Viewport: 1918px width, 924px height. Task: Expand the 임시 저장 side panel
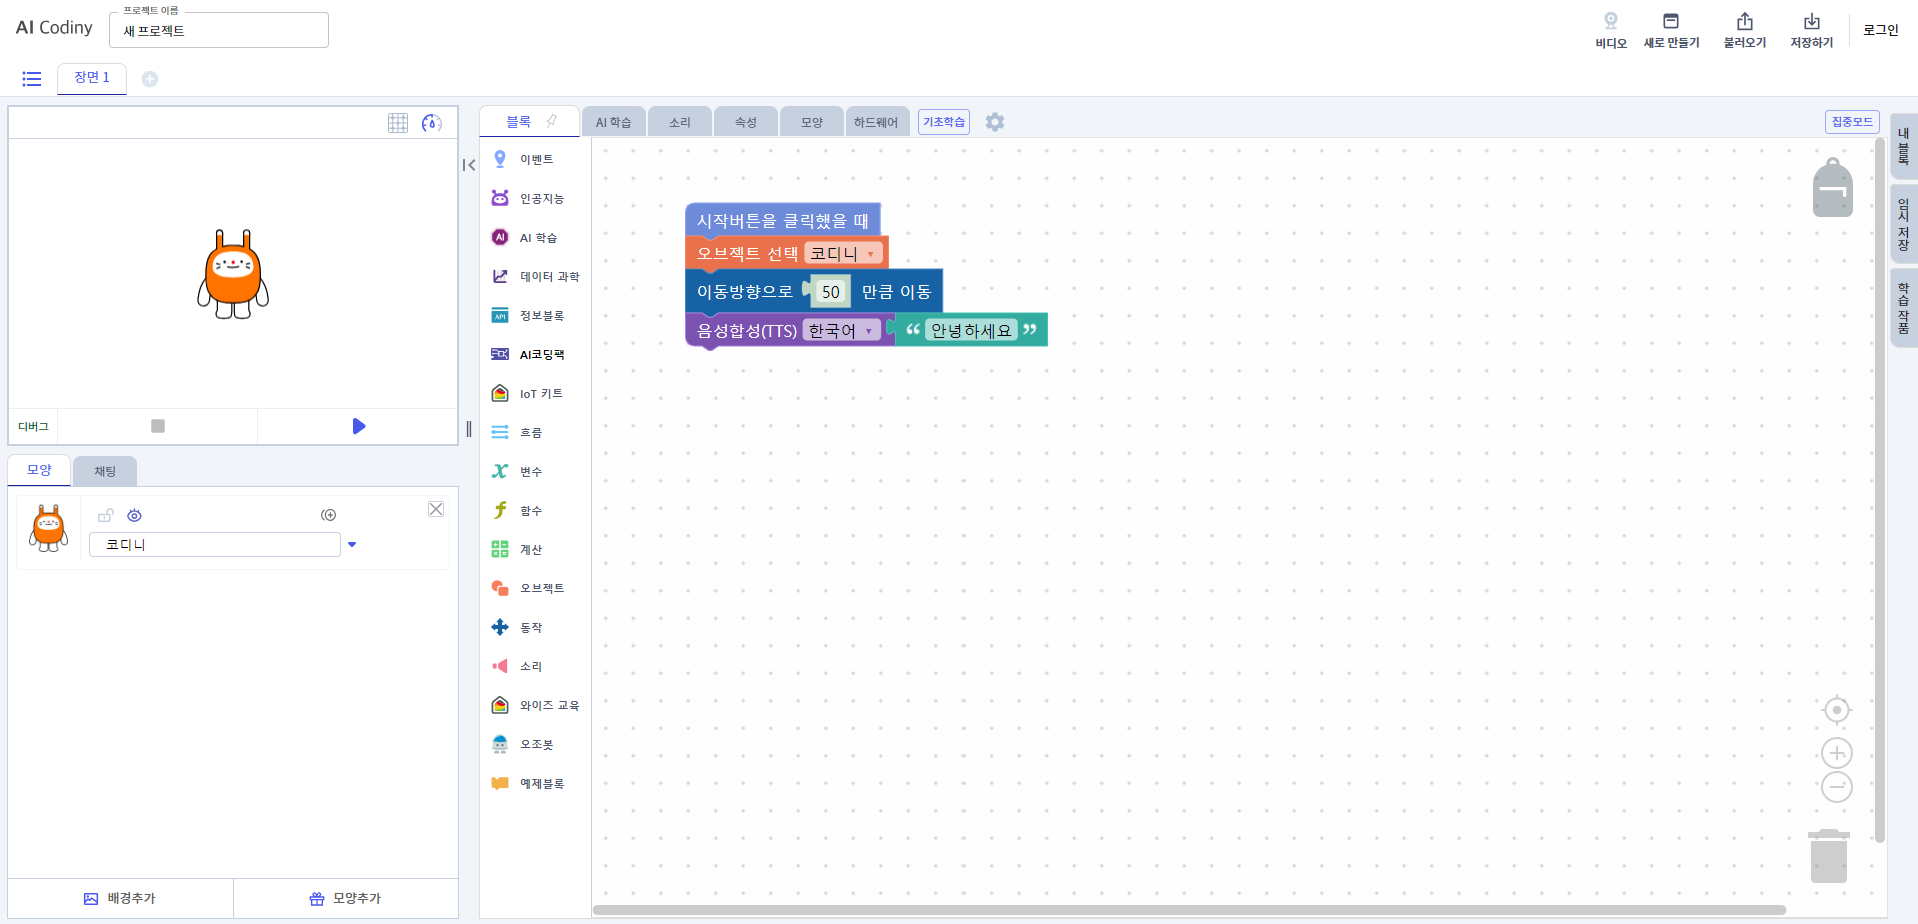(x=1903, y=224)
